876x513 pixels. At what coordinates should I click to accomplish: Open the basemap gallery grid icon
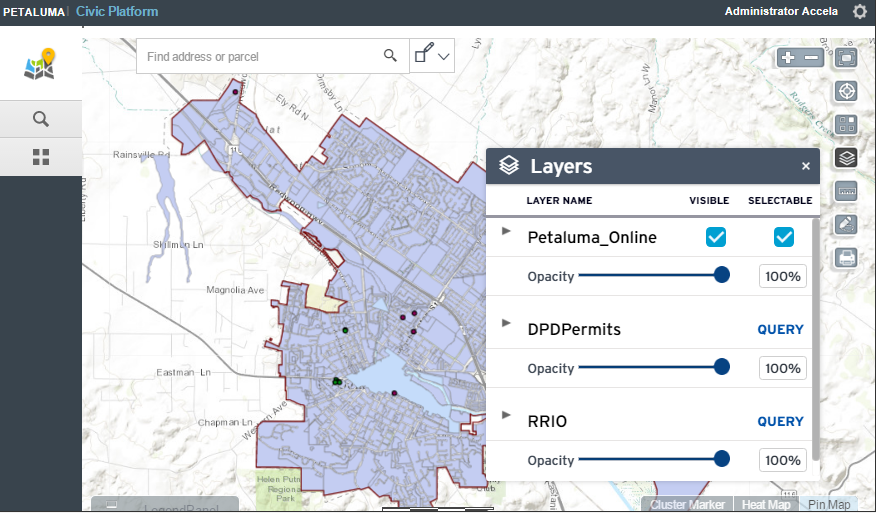[x=846, y=125]
